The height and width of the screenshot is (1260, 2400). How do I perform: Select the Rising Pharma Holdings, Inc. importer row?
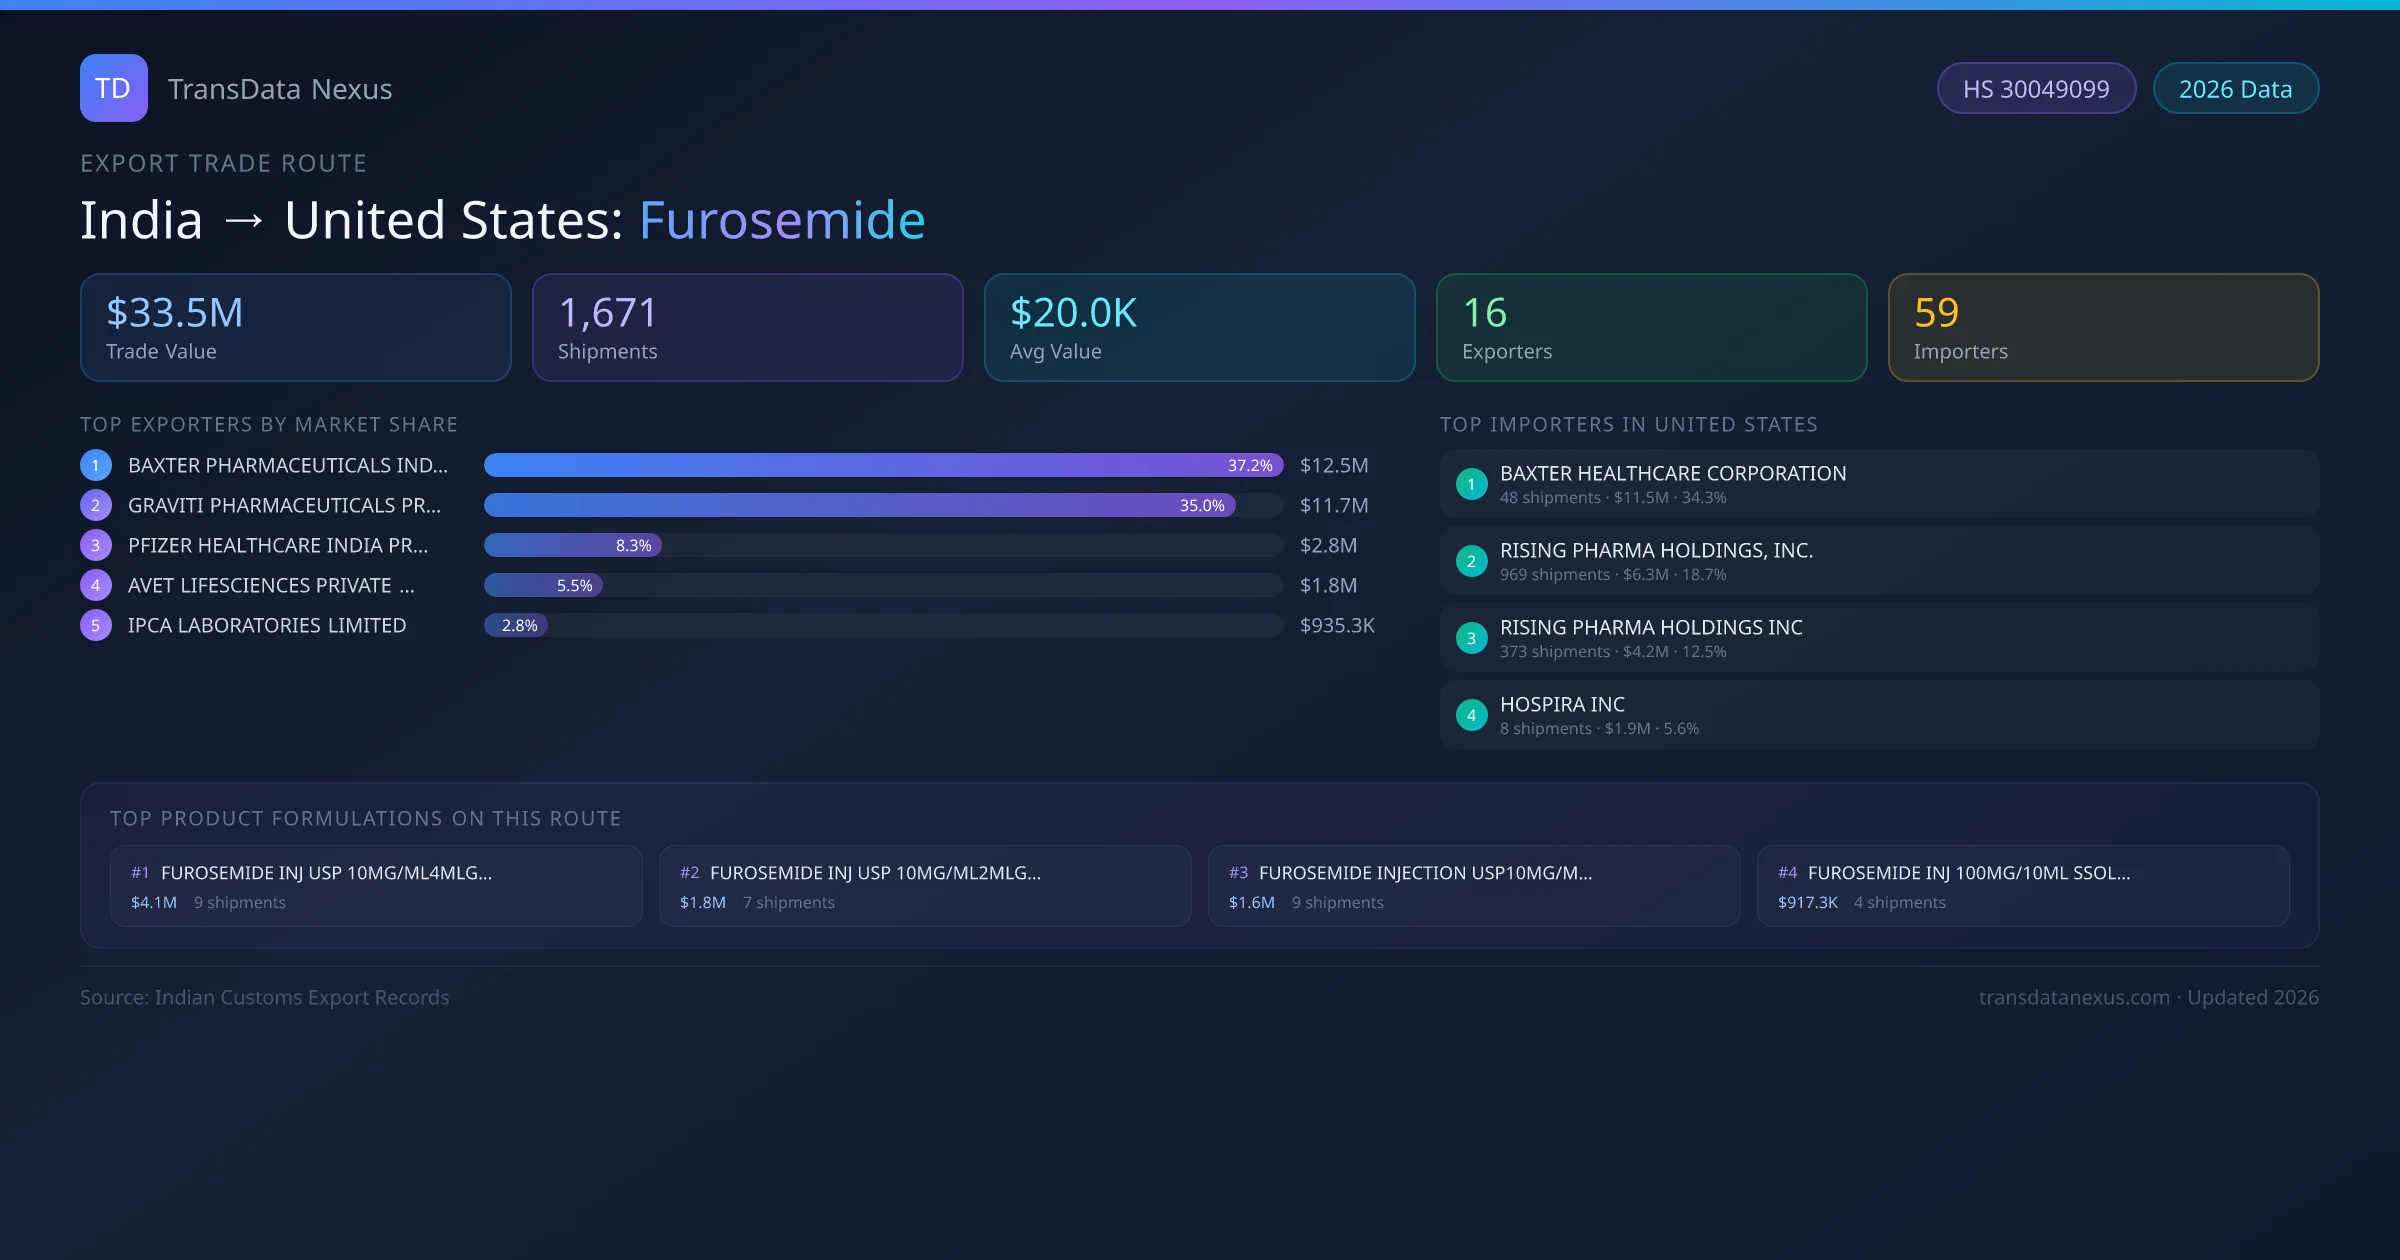(1878, 561)
